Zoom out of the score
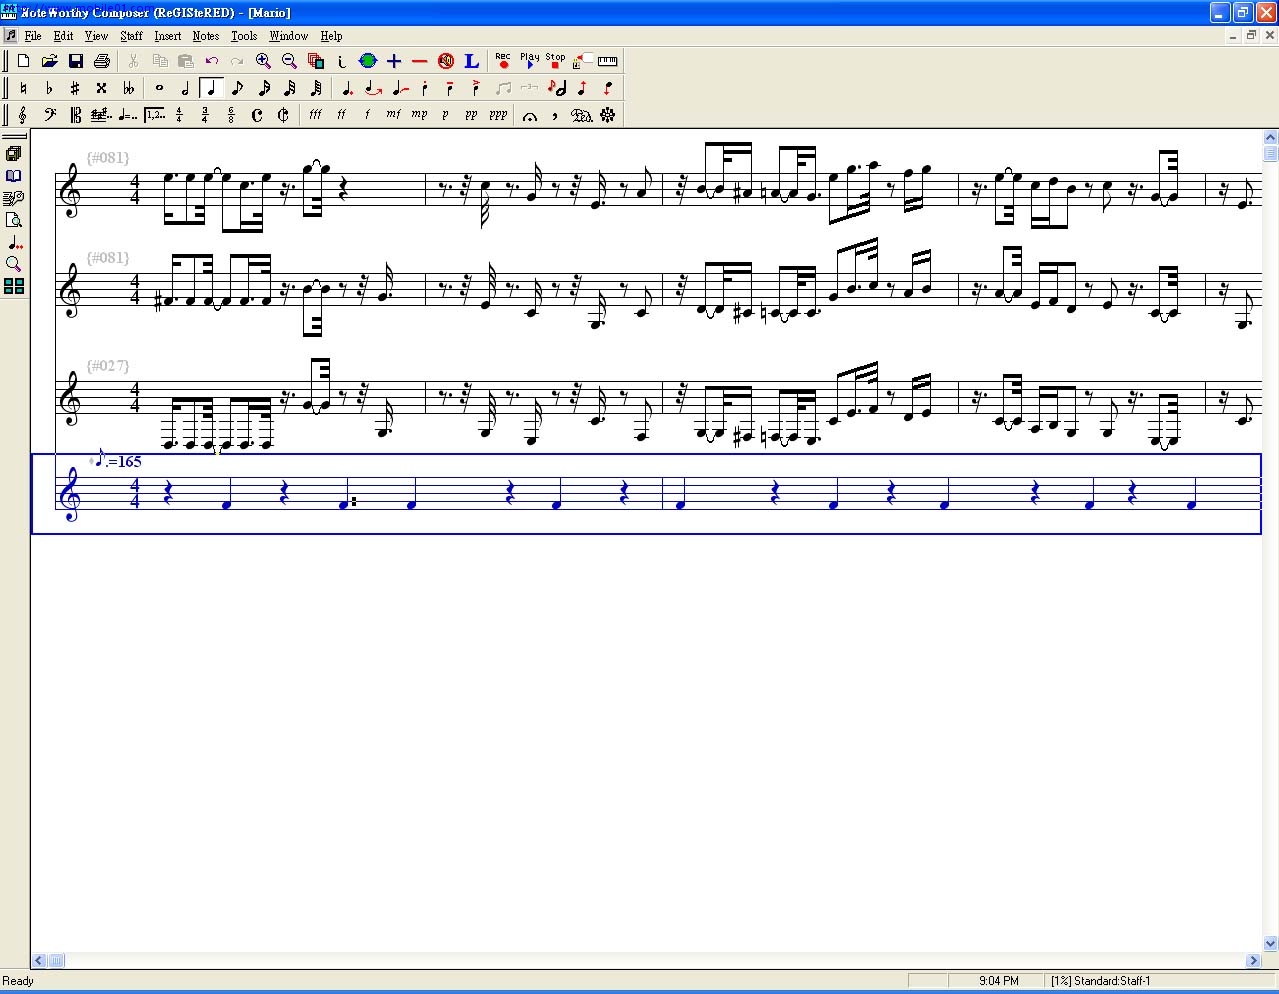 pyautogui.click(x=289, y=61)
